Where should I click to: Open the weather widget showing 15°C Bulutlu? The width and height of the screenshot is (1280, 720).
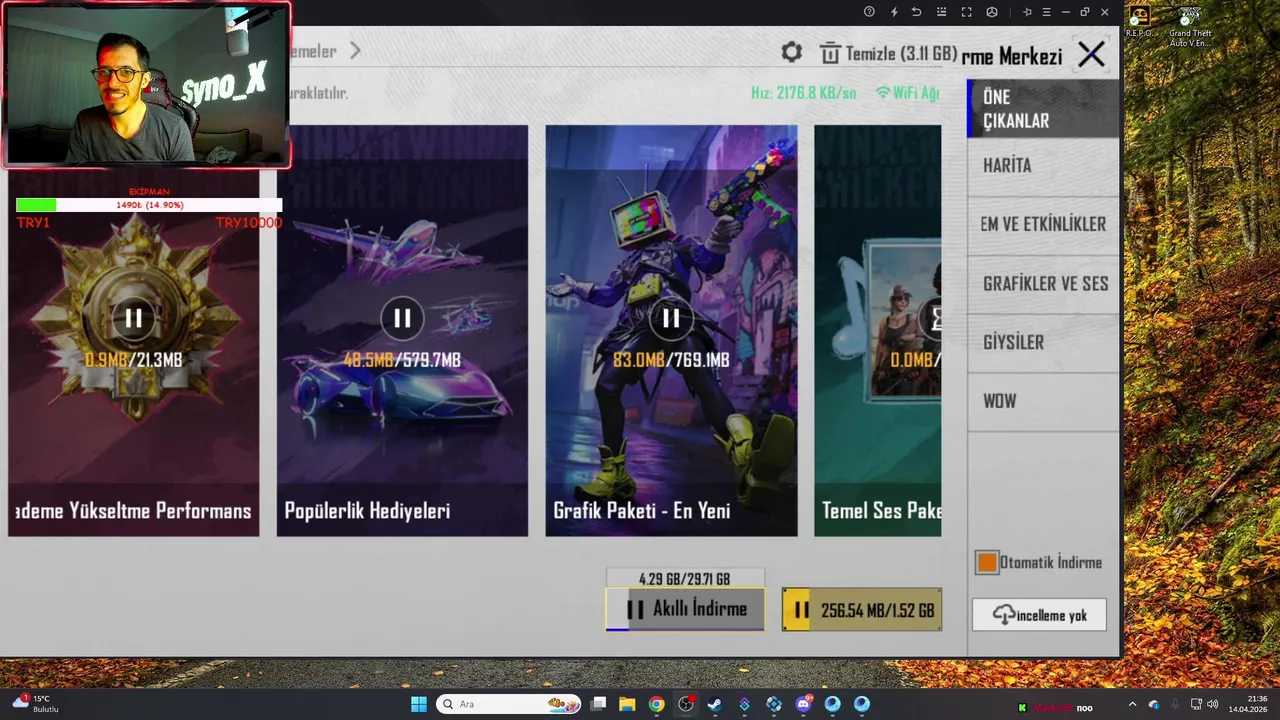pos(36,704)
